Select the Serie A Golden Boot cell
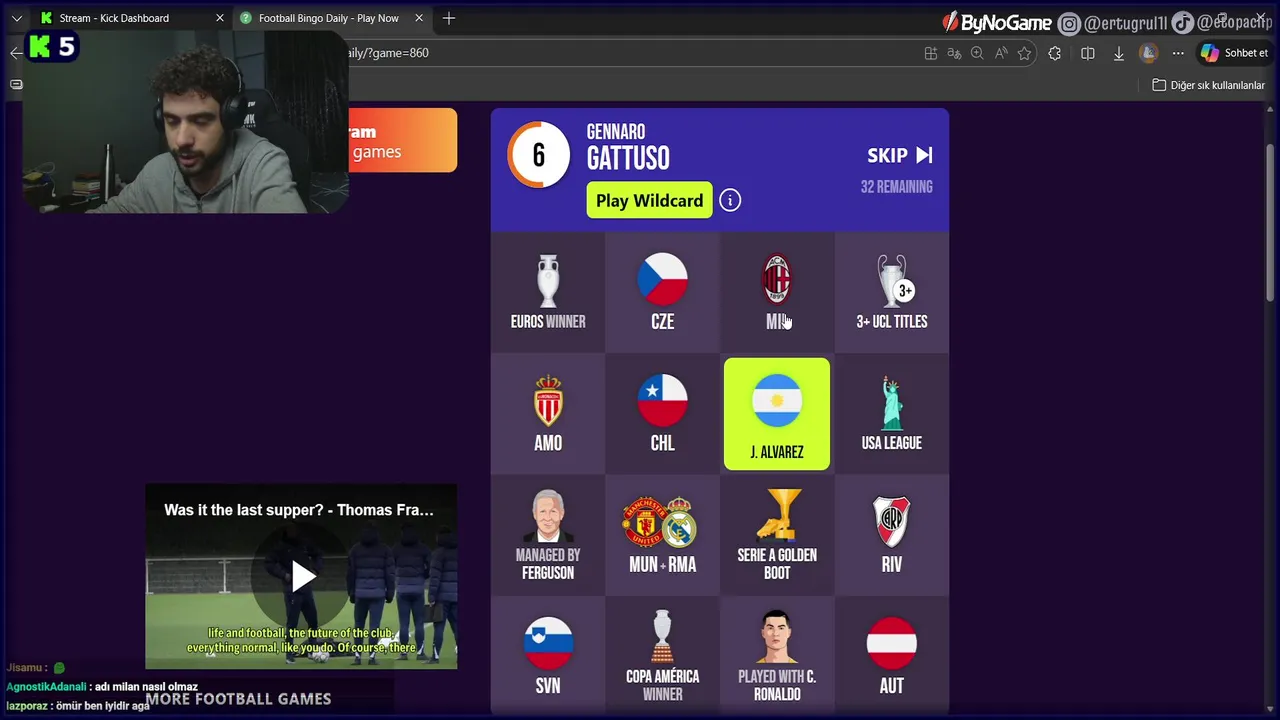 (x=777, y=535)
